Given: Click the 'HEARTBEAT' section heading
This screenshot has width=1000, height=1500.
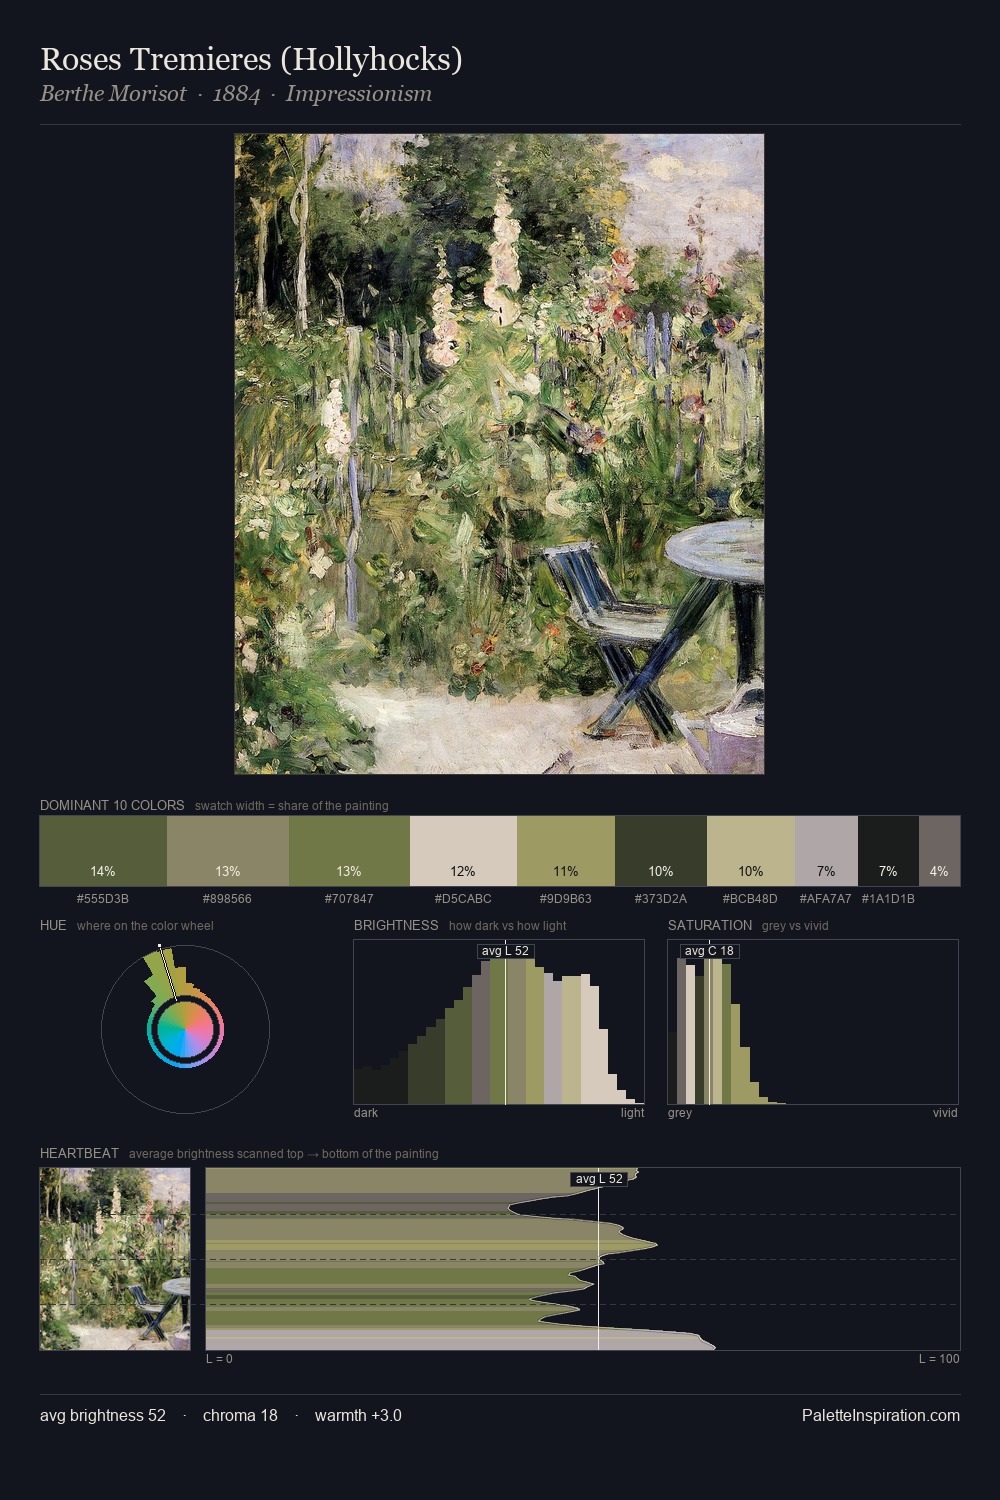Looking at the screenshot, I should pos(79,1154).
